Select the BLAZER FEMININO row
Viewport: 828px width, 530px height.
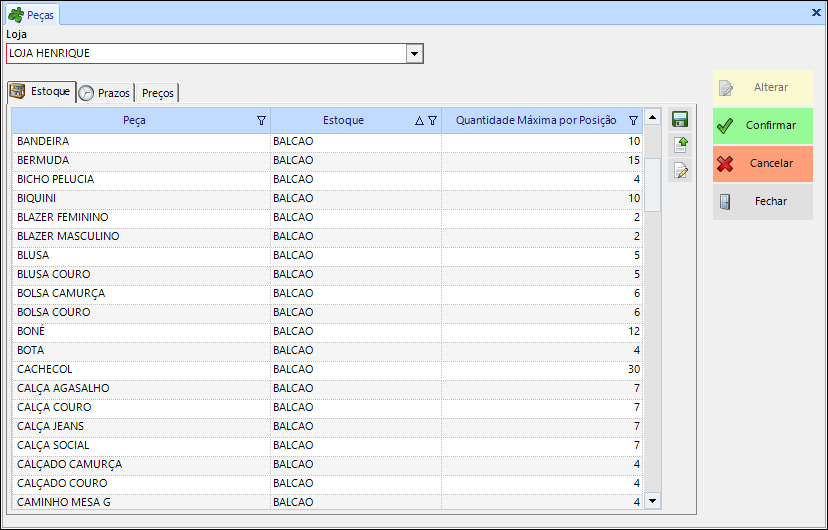[327, 217]
